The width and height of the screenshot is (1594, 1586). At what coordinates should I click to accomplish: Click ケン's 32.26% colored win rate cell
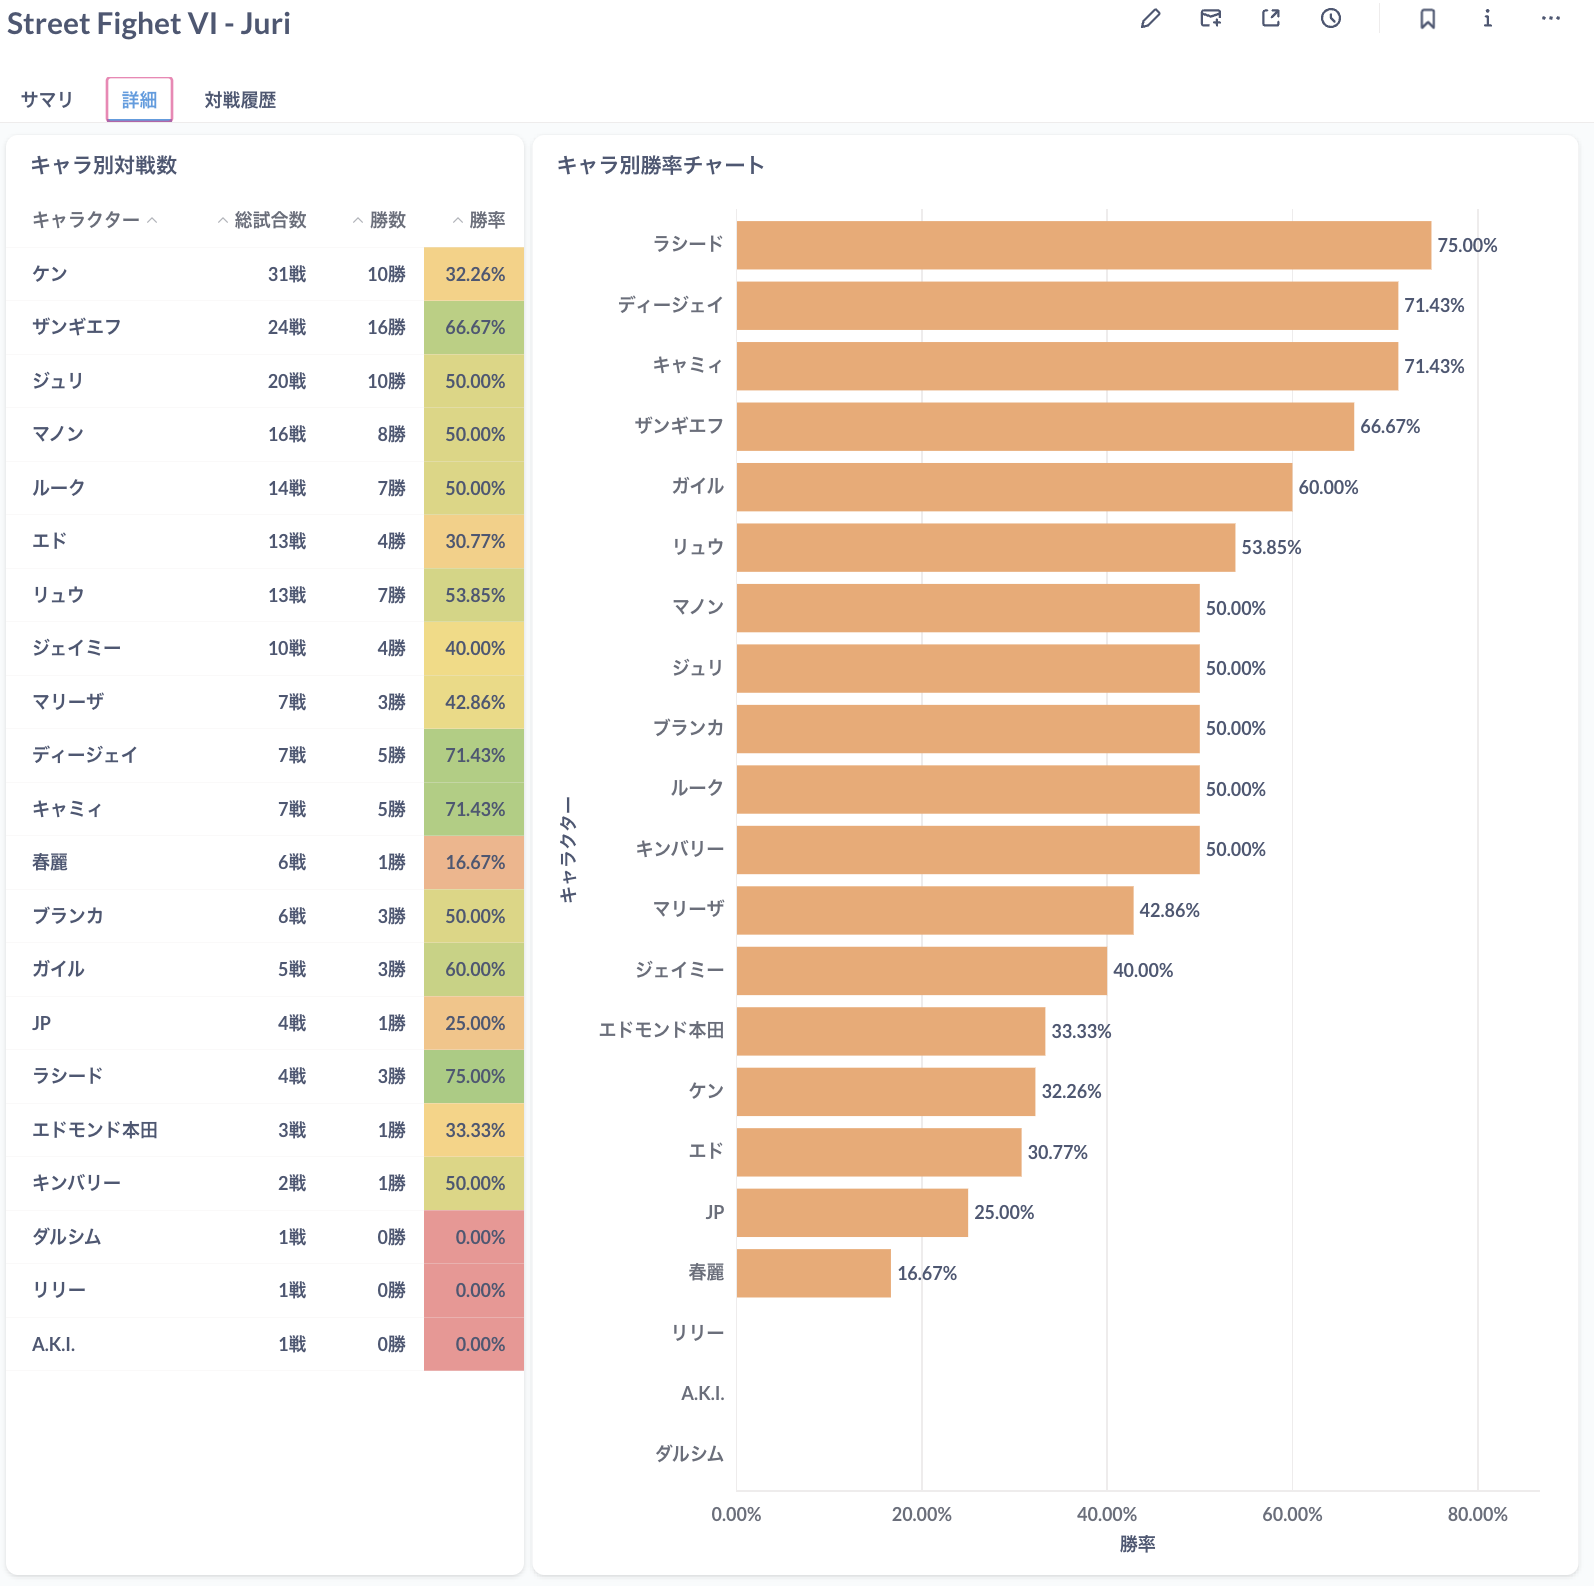(474, 274)
